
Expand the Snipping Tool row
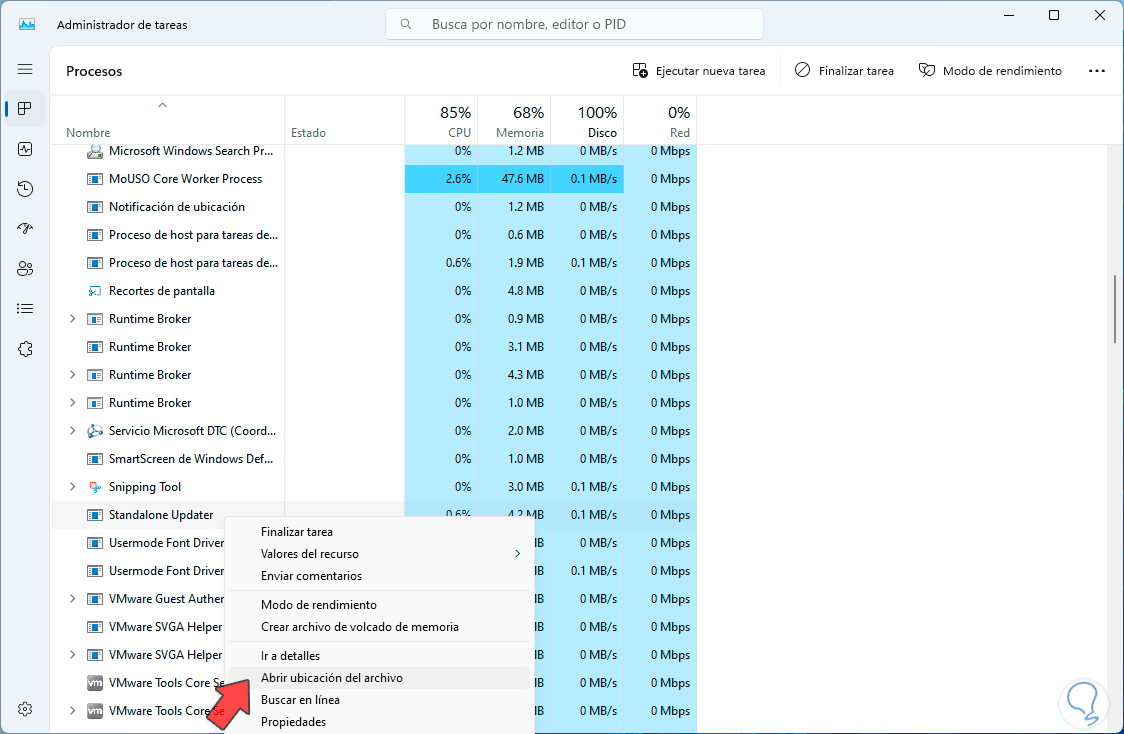(x=72, y=487)
